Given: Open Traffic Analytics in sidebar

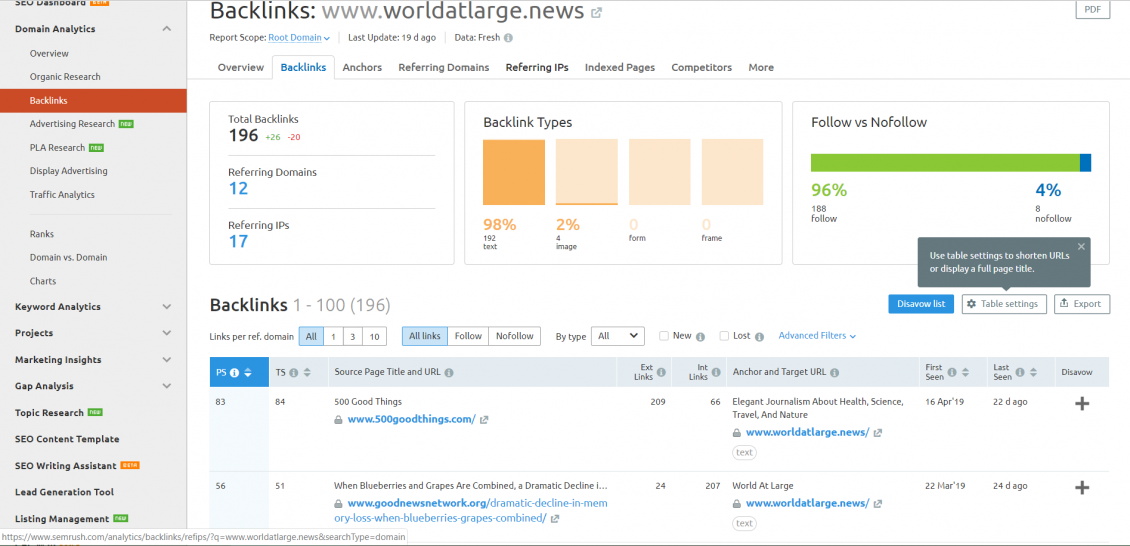Looking at the screenshot, I should pos(62,194).
